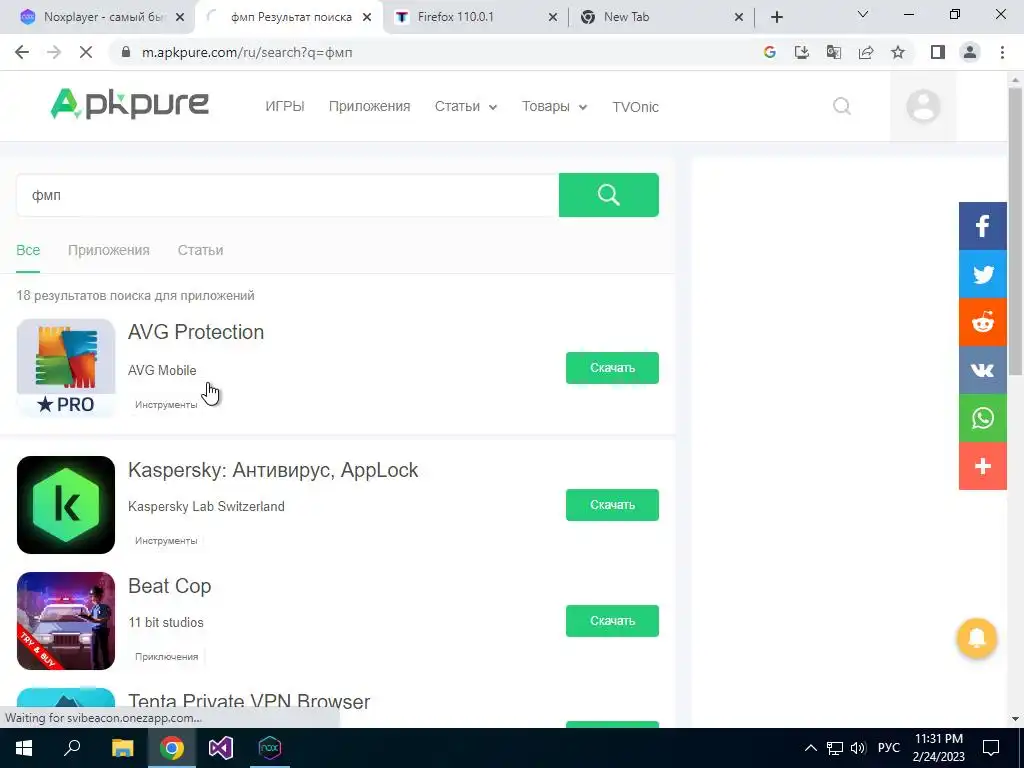Screen dimensions: 1024x768
Task: Click the green search submit button
Action: click(609, 195)
